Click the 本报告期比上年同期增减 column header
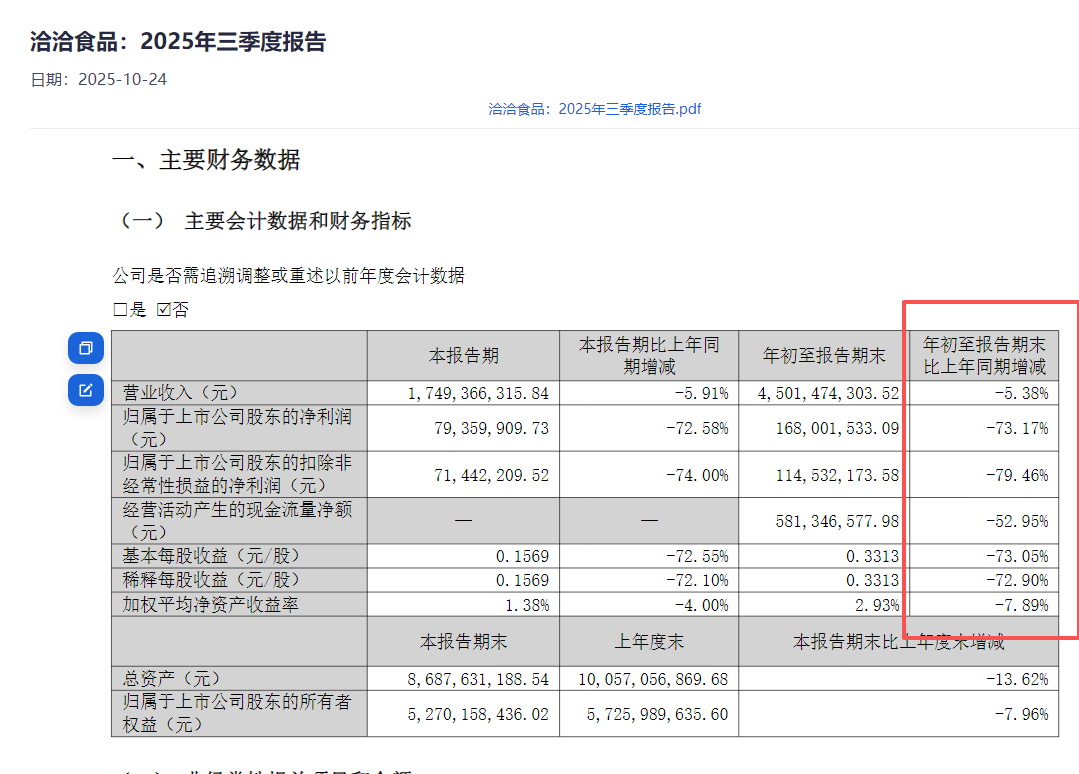This screenshot has width=1079, height=774. pos(649,356)
